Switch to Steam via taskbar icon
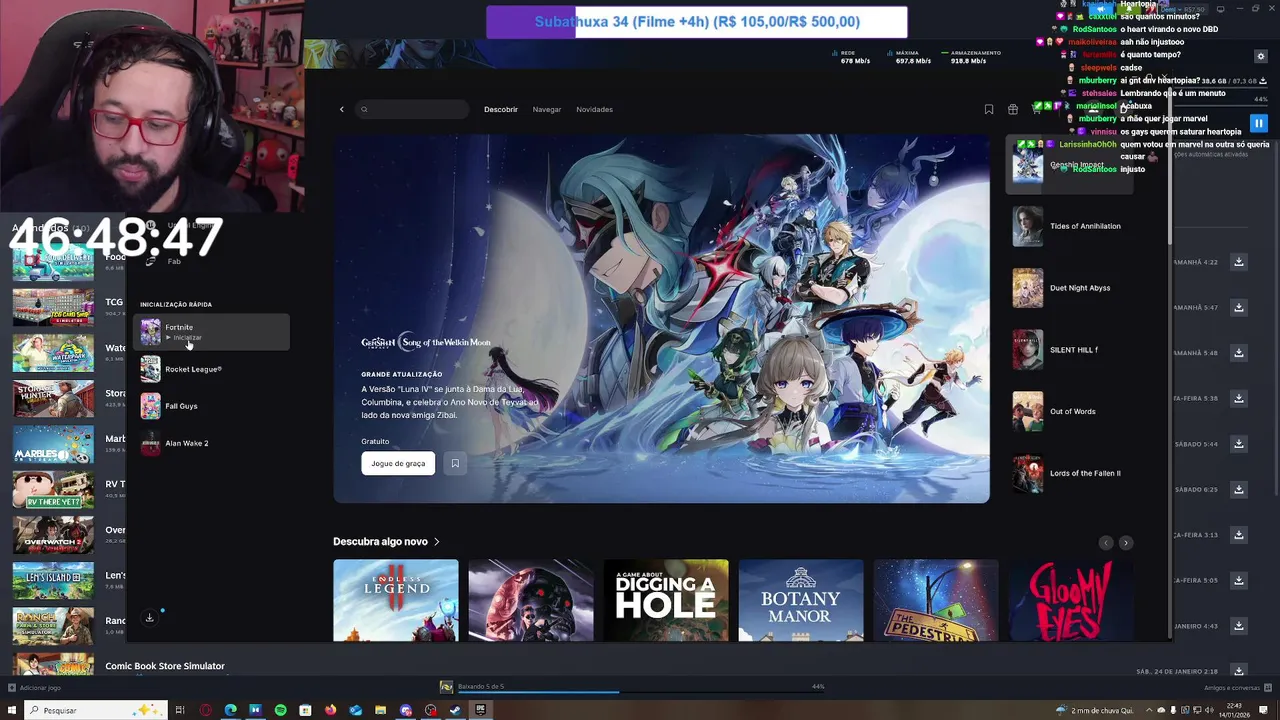Image resolution: width=1280 pixels, height=720 pixels. click(455, 710)
